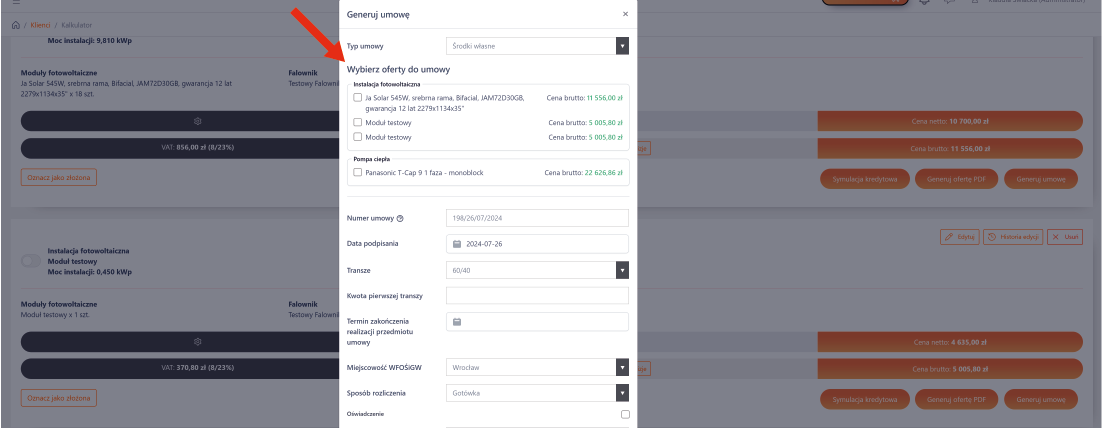Open the Miejscowość WFOŚiGW dropdown
Screen dimensions: 1102x429
536,367
